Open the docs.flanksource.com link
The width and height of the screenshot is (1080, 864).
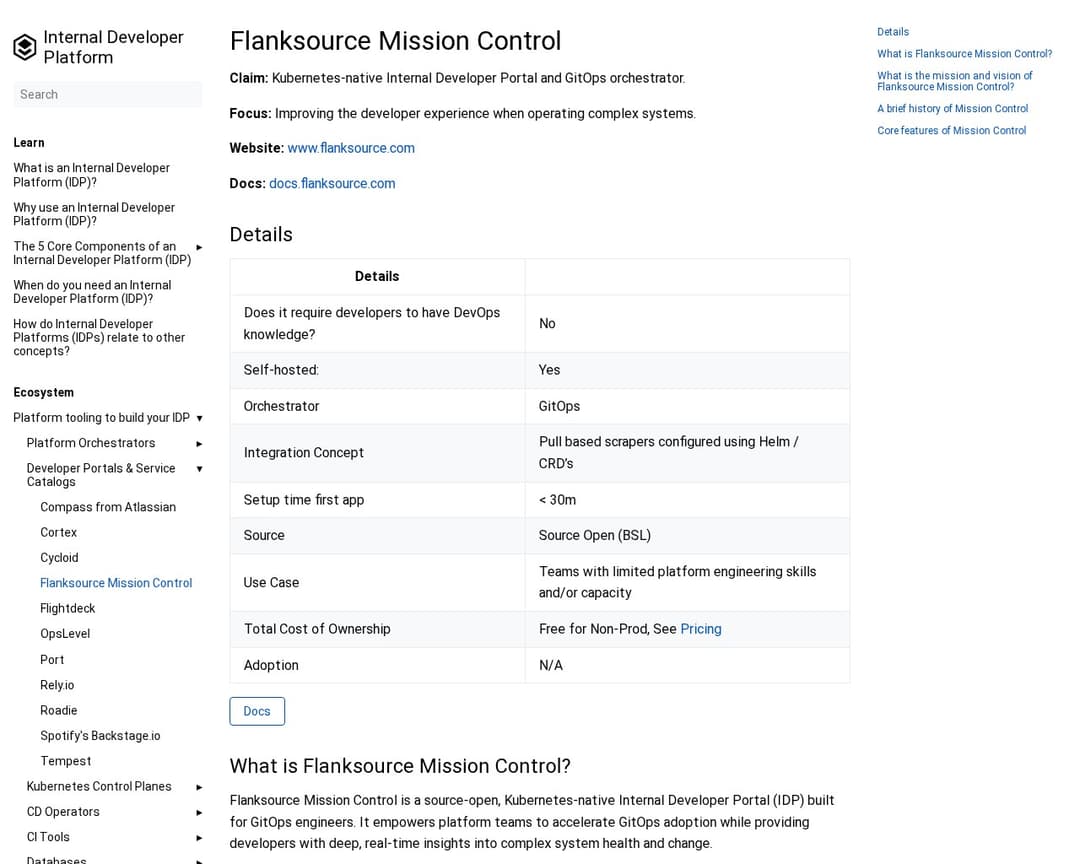pyautogui.click(x=332, y=183)
